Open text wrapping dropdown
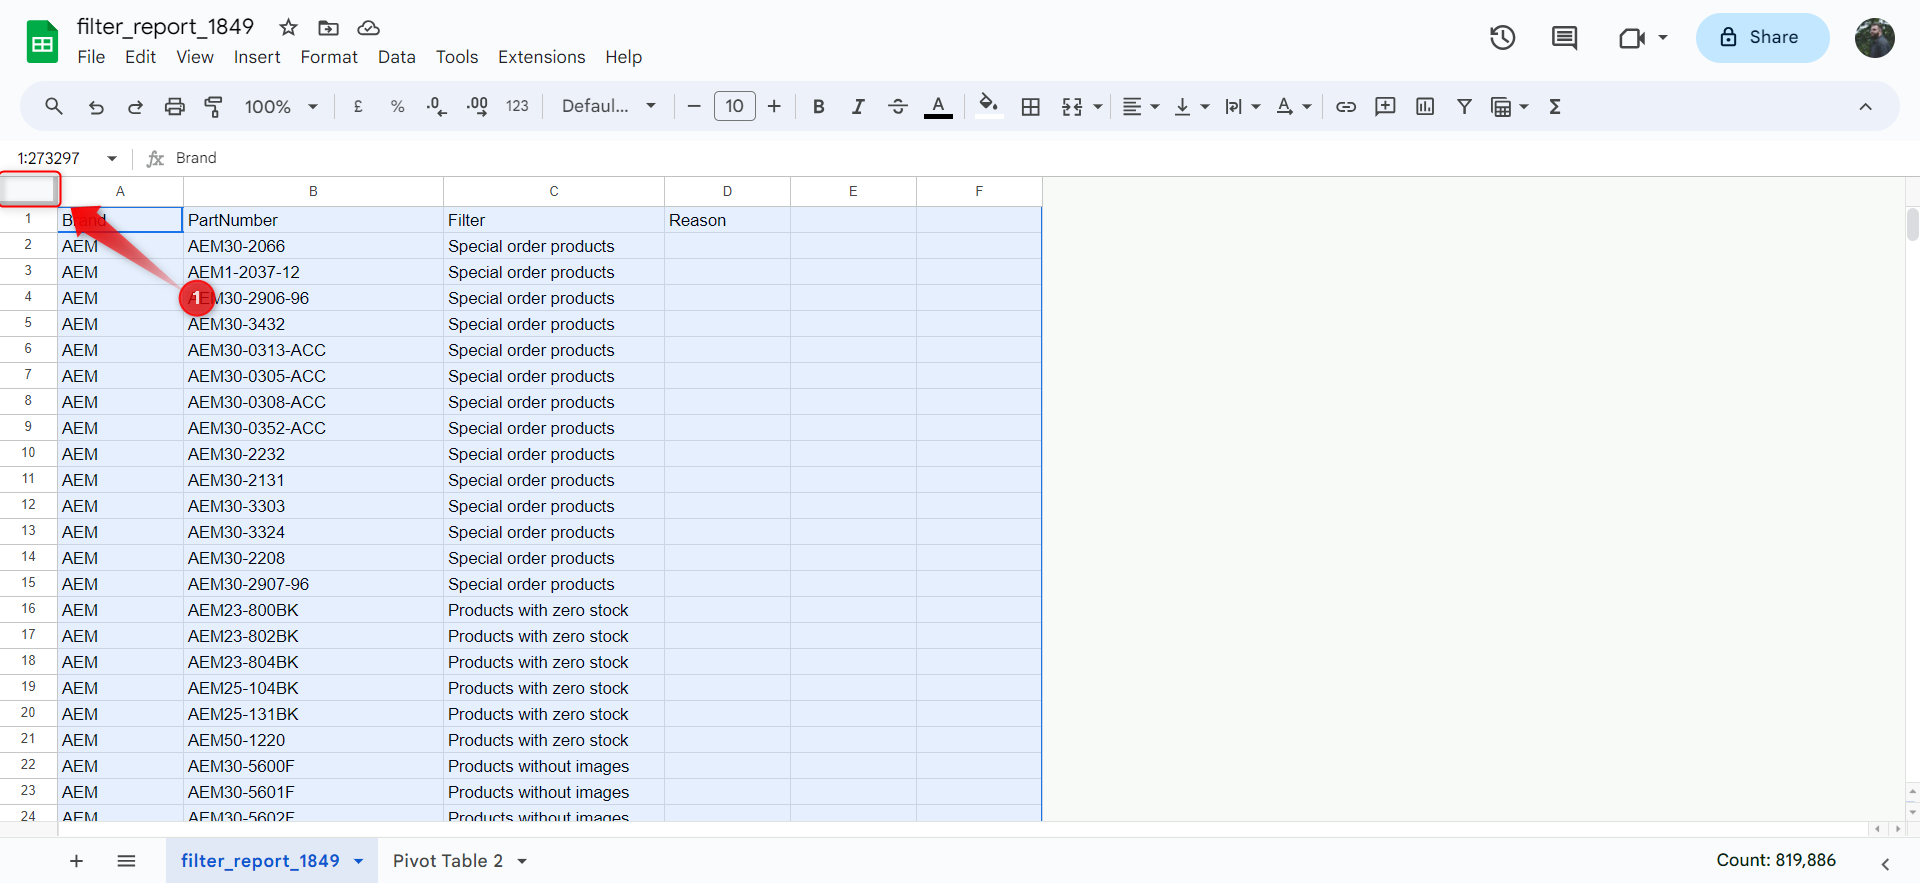Viewport: 1920px width, 884px height. 1242,106
